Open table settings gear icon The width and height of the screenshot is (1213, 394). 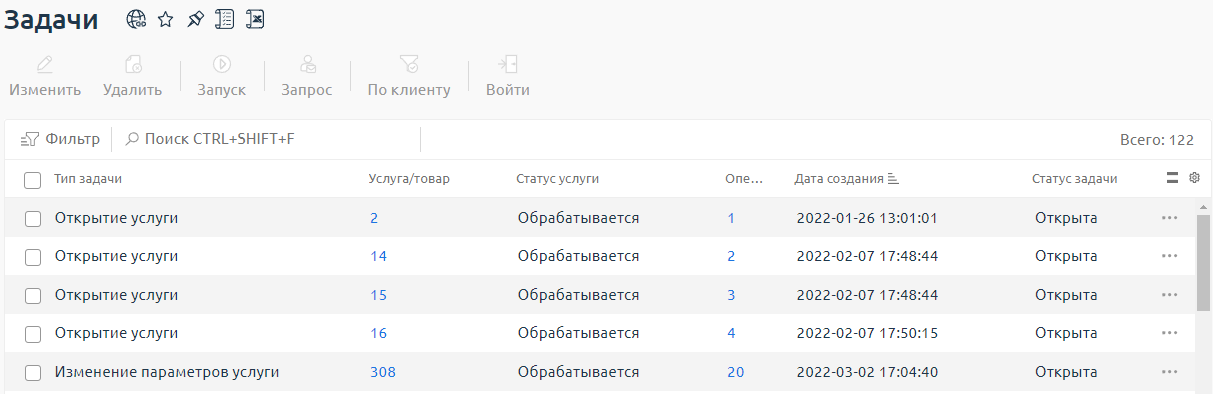pos(1194,178)
